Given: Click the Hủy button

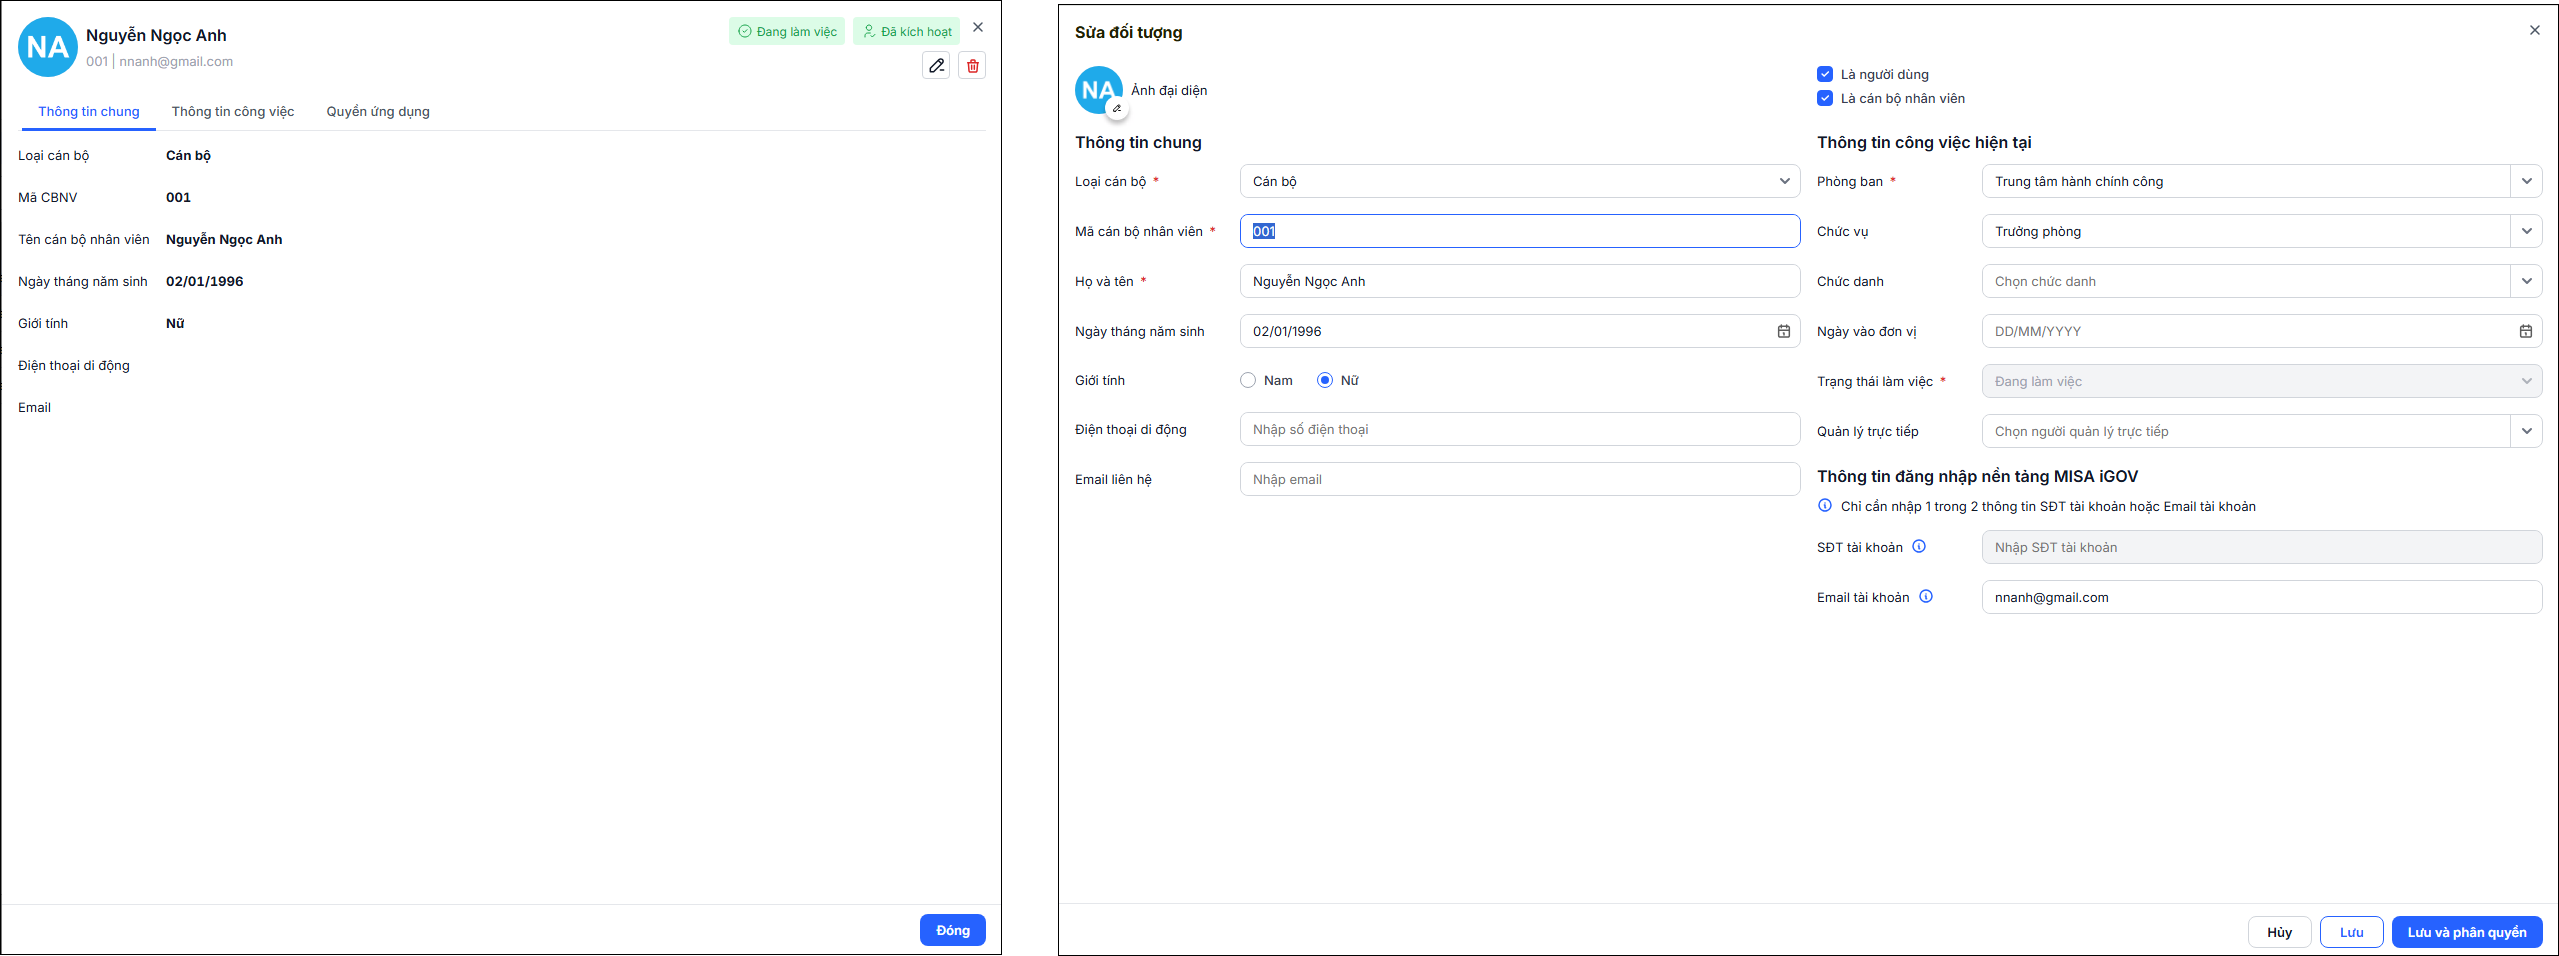Looking at the screenshot, I should [x=2280, y=932].
